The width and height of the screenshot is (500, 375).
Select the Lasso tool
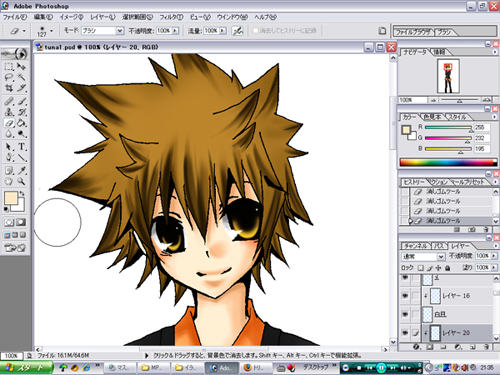(x=9, y=78)
